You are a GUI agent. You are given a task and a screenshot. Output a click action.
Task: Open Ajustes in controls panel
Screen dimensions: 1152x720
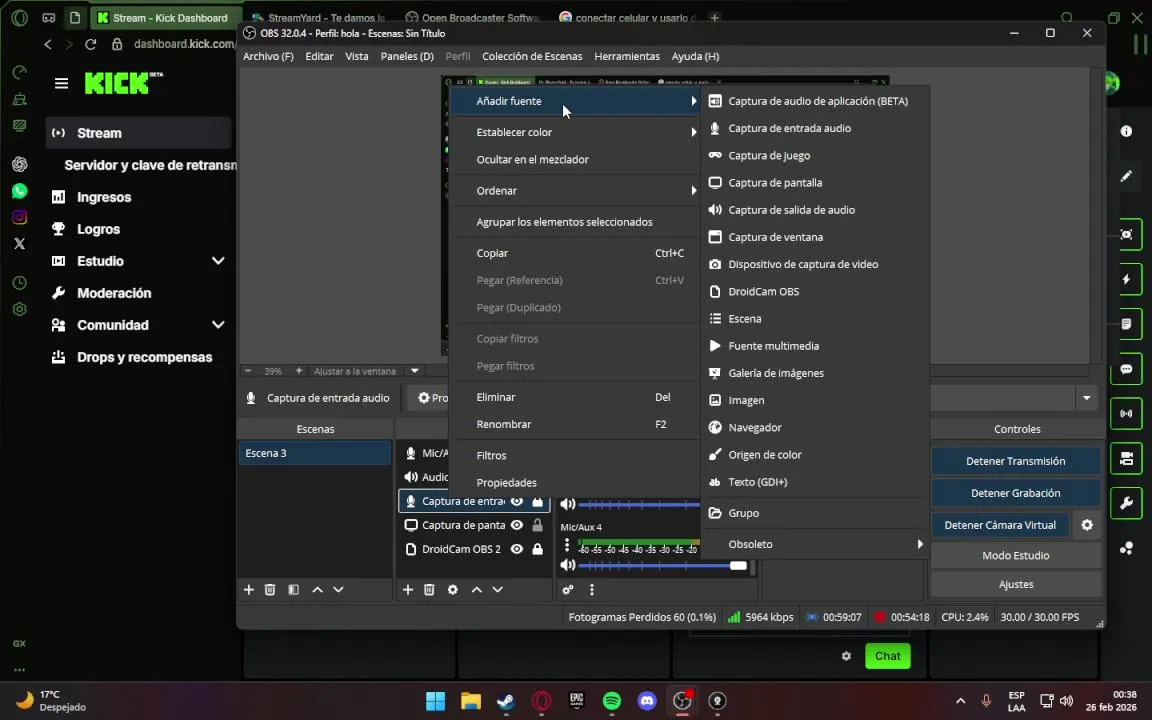1015,585
